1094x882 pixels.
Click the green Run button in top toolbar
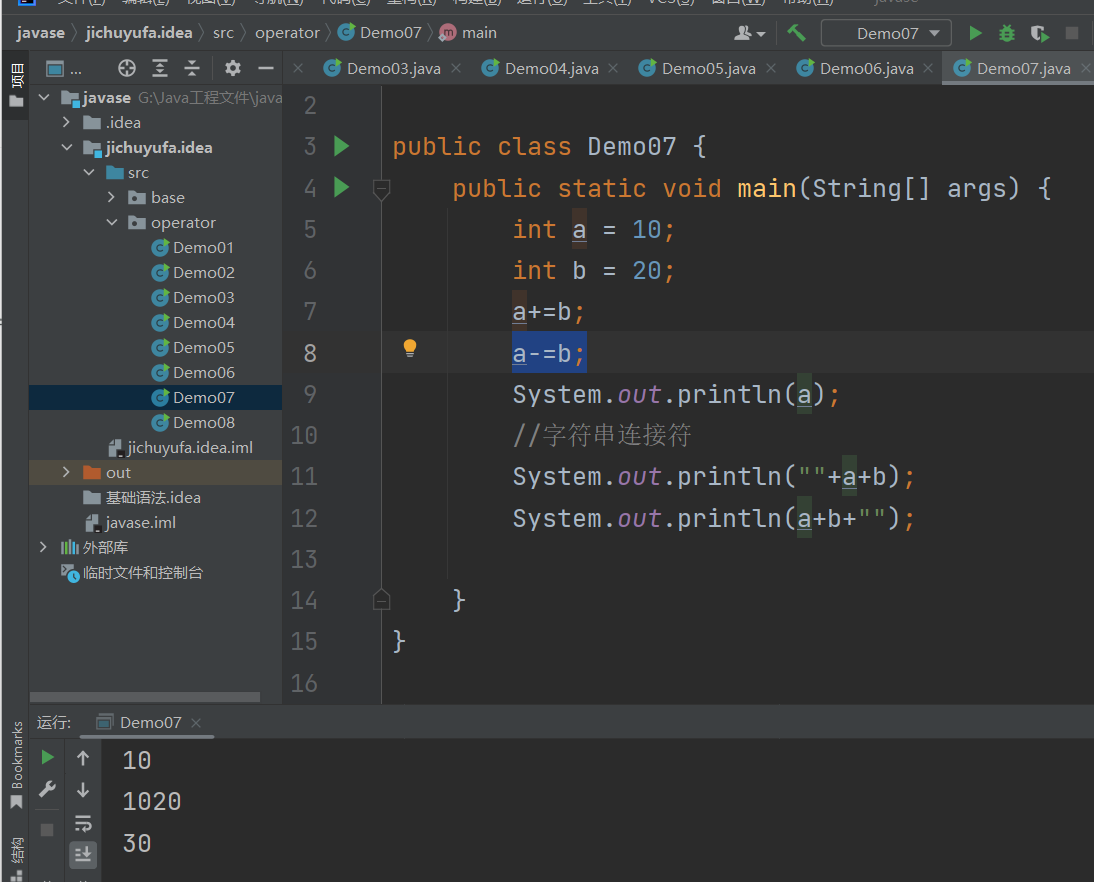point(975,33)
